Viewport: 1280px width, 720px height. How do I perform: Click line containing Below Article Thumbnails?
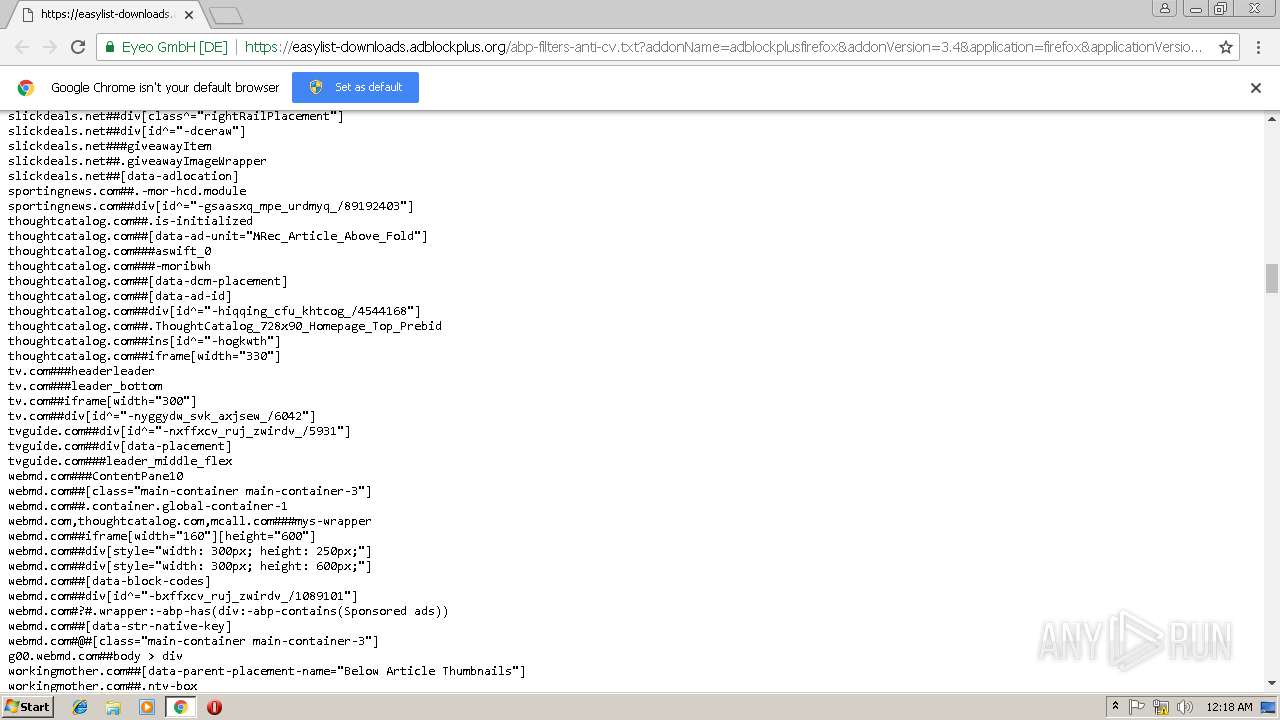pyautogui.click(x=267, y=671)
